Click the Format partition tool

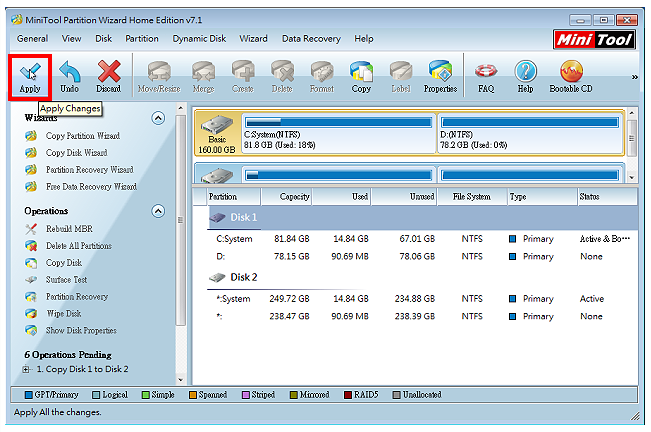coord(322,77)
